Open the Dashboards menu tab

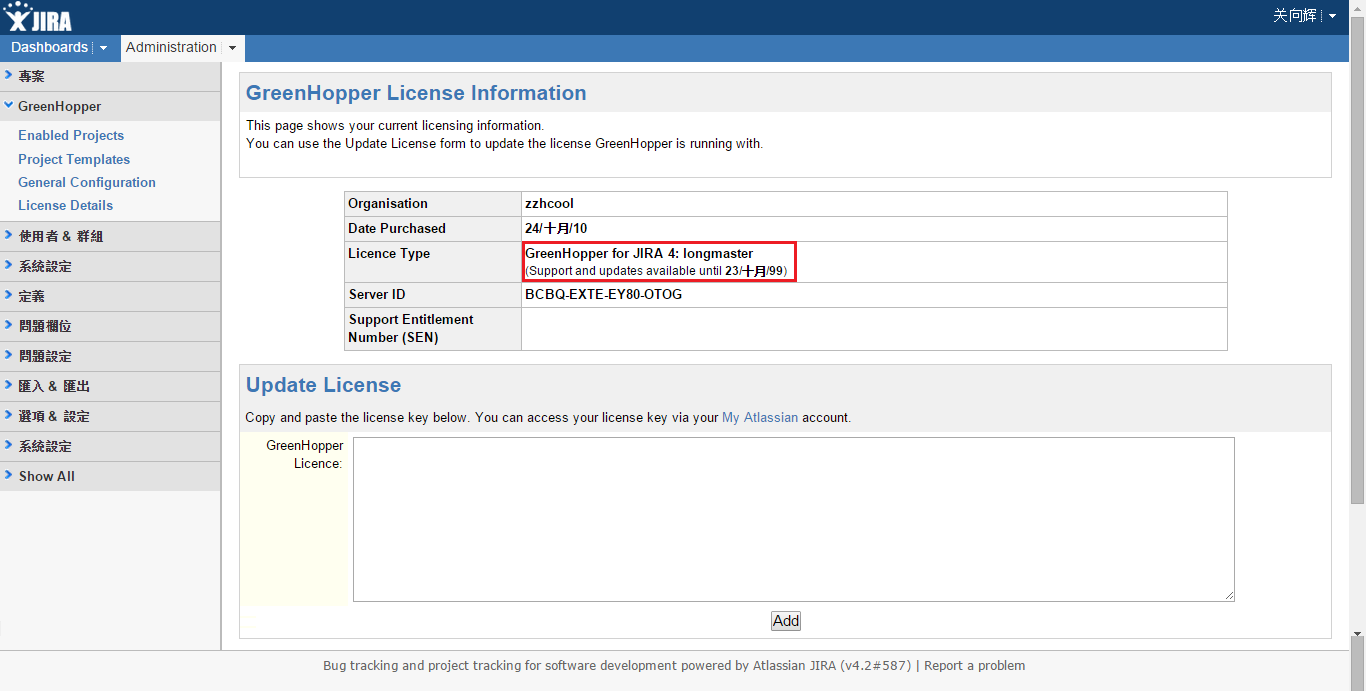(x=49, y=48)
